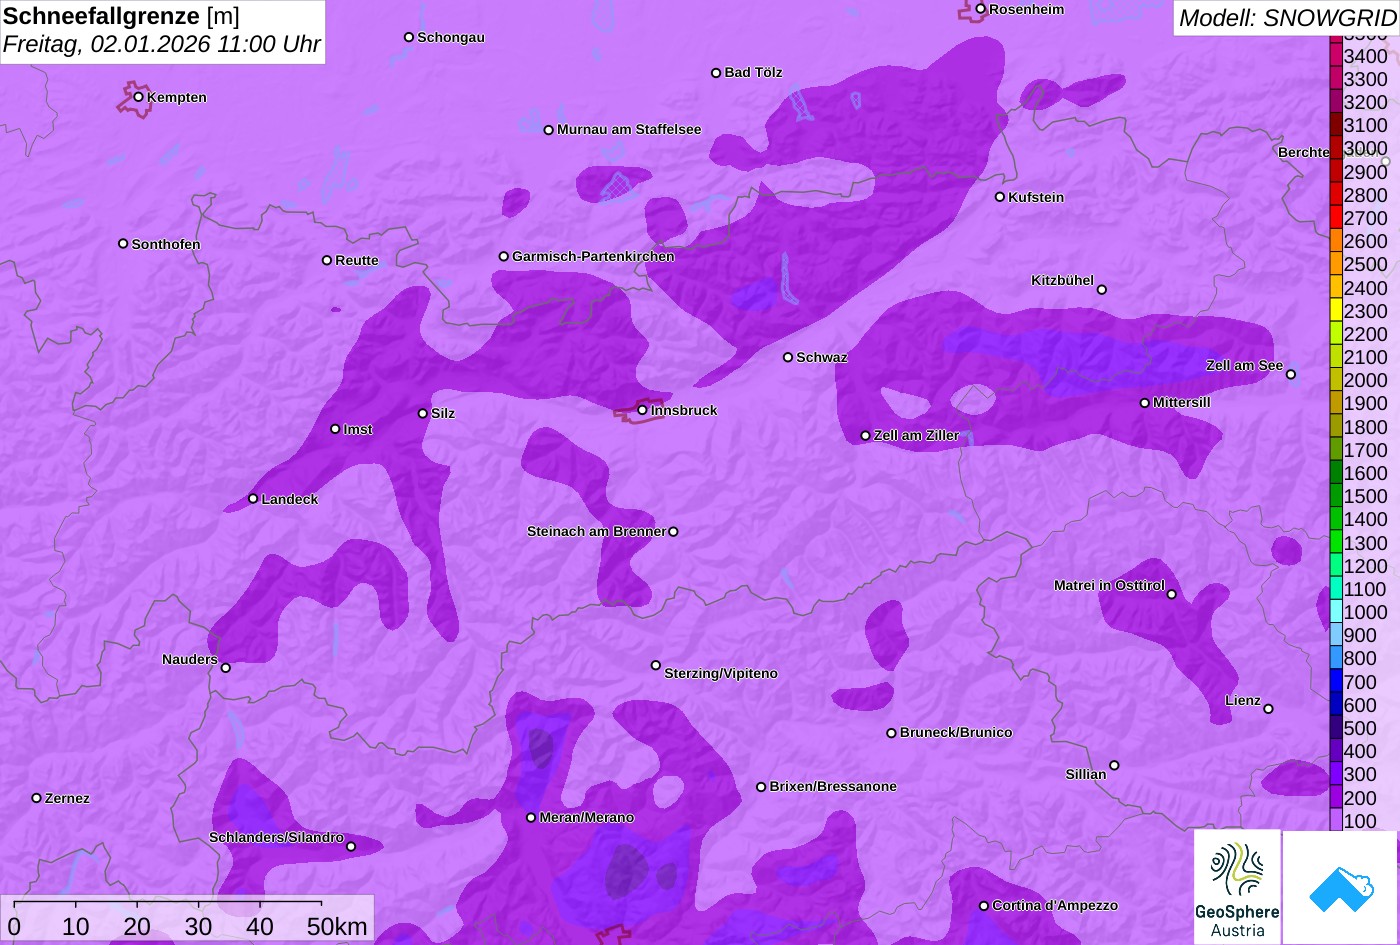This screenshot has width=1400, height=945.
Task: Select the 600 m dark blue swatch
Action: tap(1336, 705)
